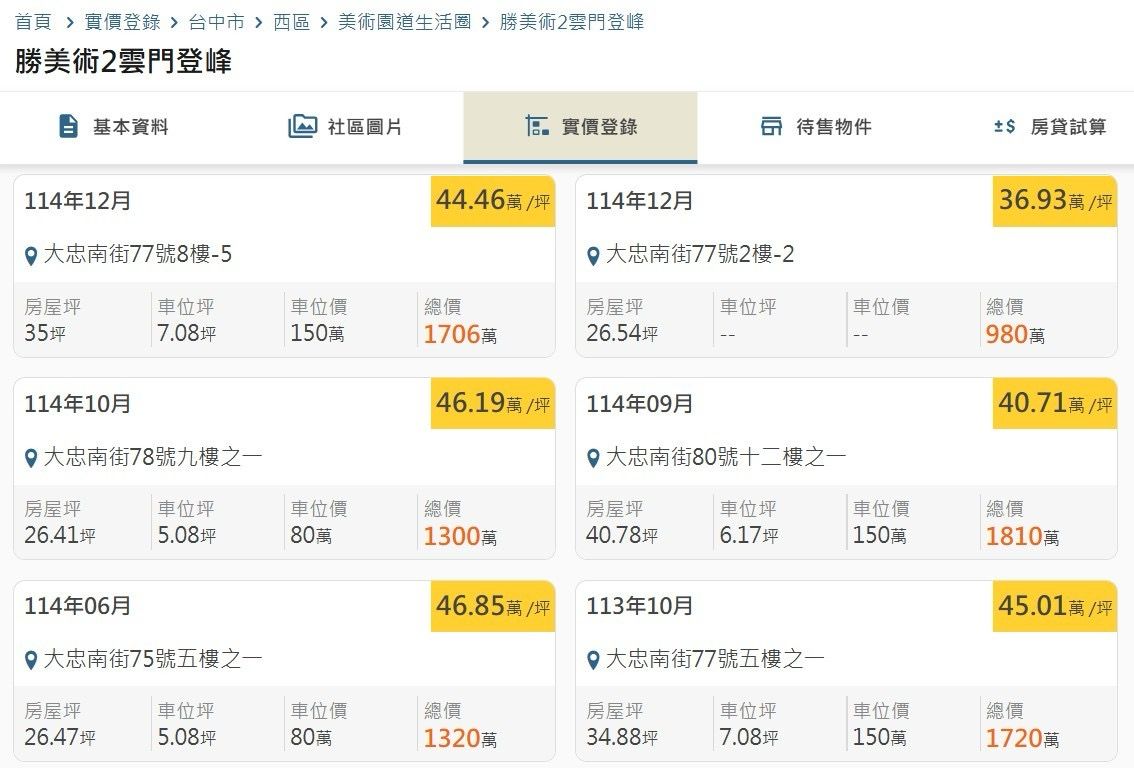This screenshot has width=1134, height=768.
Task: Open the 房貸試算 tab
Action: (1050, 127)
